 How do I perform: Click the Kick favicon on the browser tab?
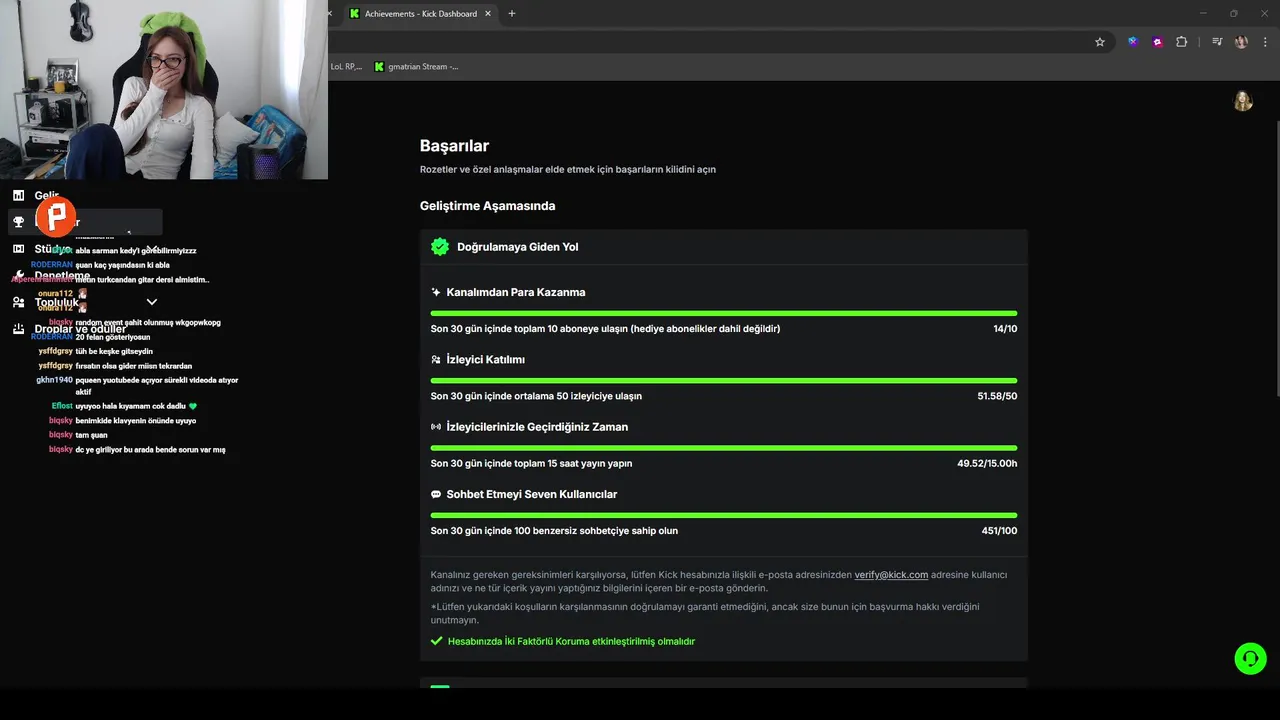click(x=354, y=14)
